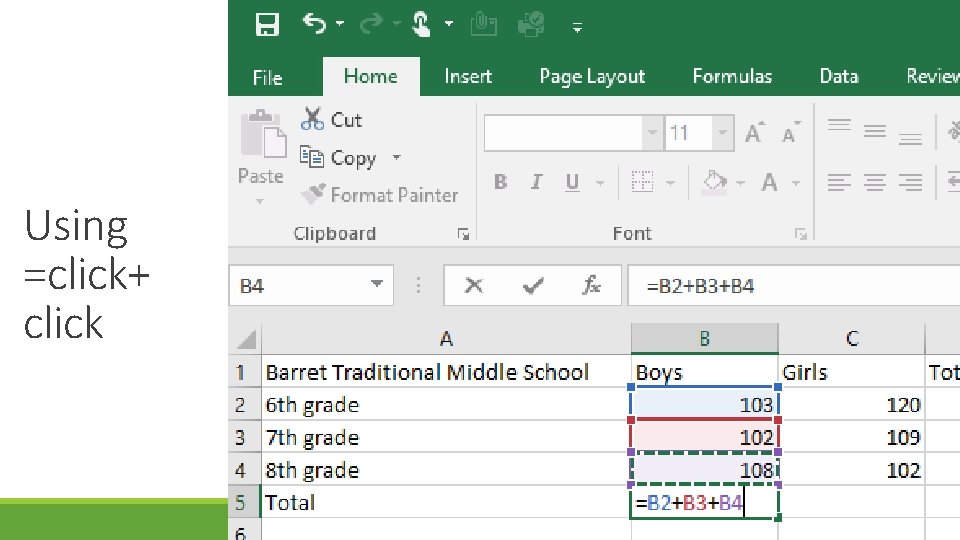The image size is (960, 540).
Task: Set Bottom Align for cell text
Action: click(x=910, y=138)
